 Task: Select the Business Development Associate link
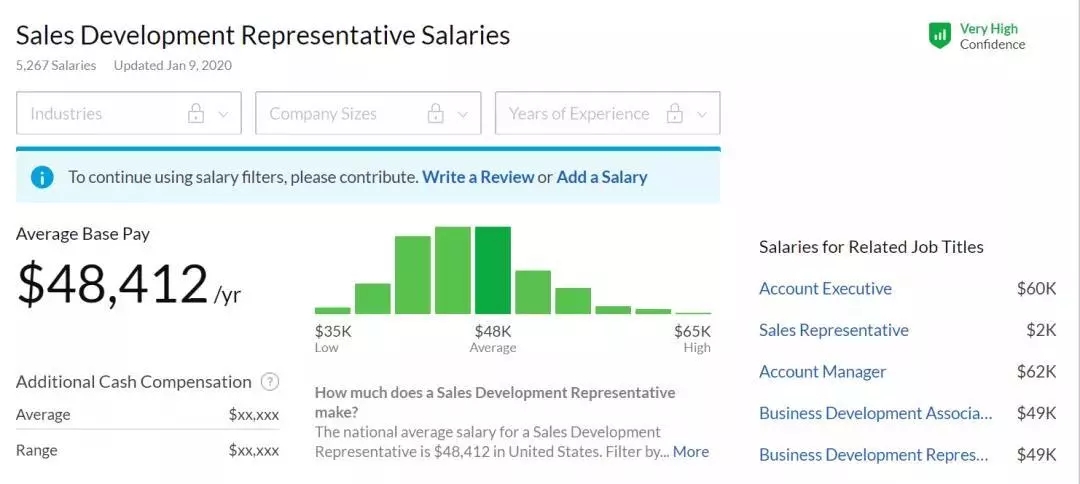pyautogui.click(x=875, y=413)
